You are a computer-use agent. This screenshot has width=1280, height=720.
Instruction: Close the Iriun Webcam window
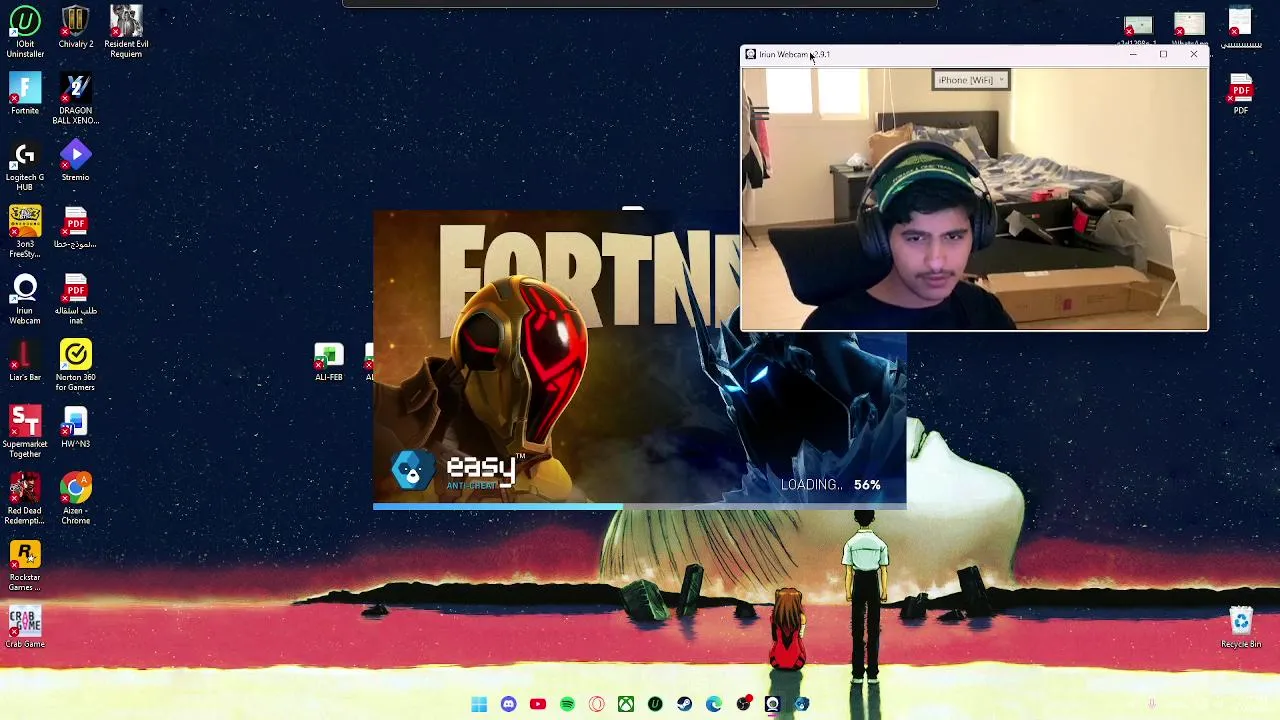click(x=1193, y=54)
